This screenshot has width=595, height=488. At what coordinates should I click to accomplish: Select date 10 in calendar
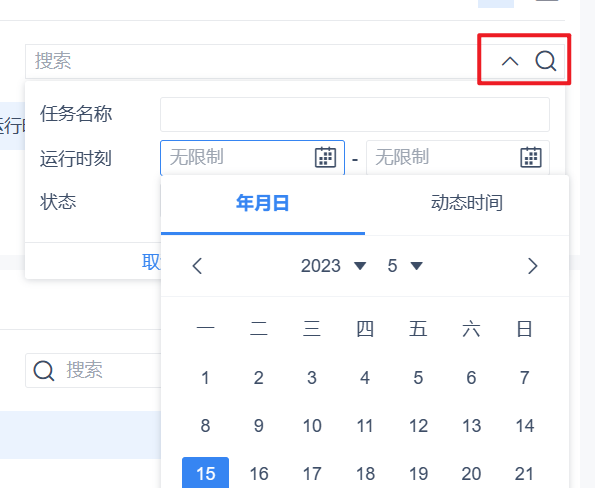coord(312,426)
